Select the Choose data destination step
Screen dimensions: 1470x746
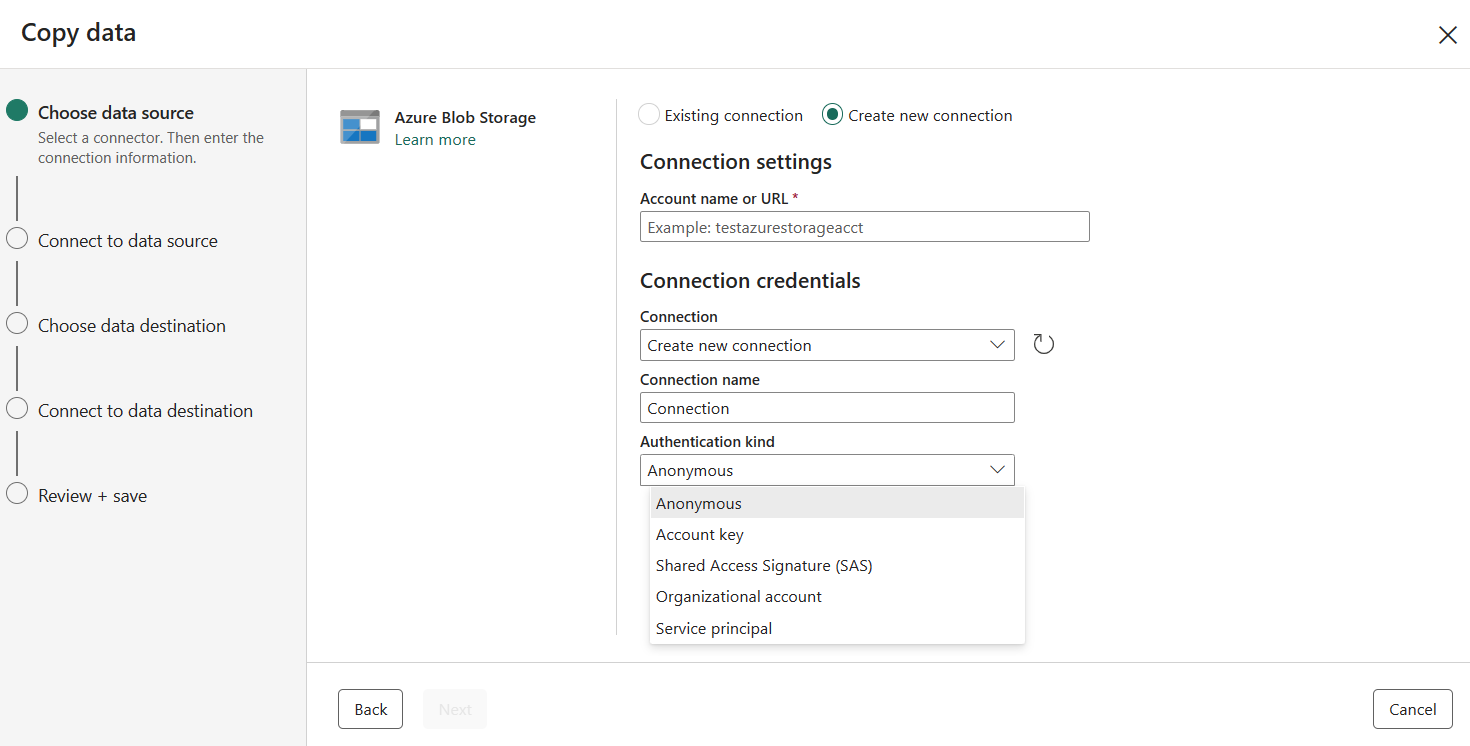coord(130,325)
